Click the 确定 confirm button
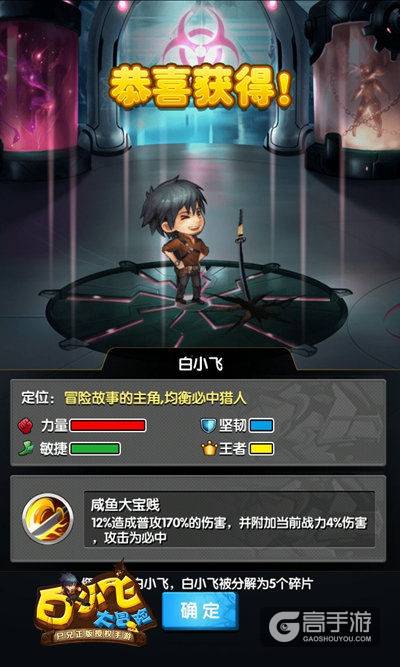This screenshot has width=400, height=667. [200, 610]
